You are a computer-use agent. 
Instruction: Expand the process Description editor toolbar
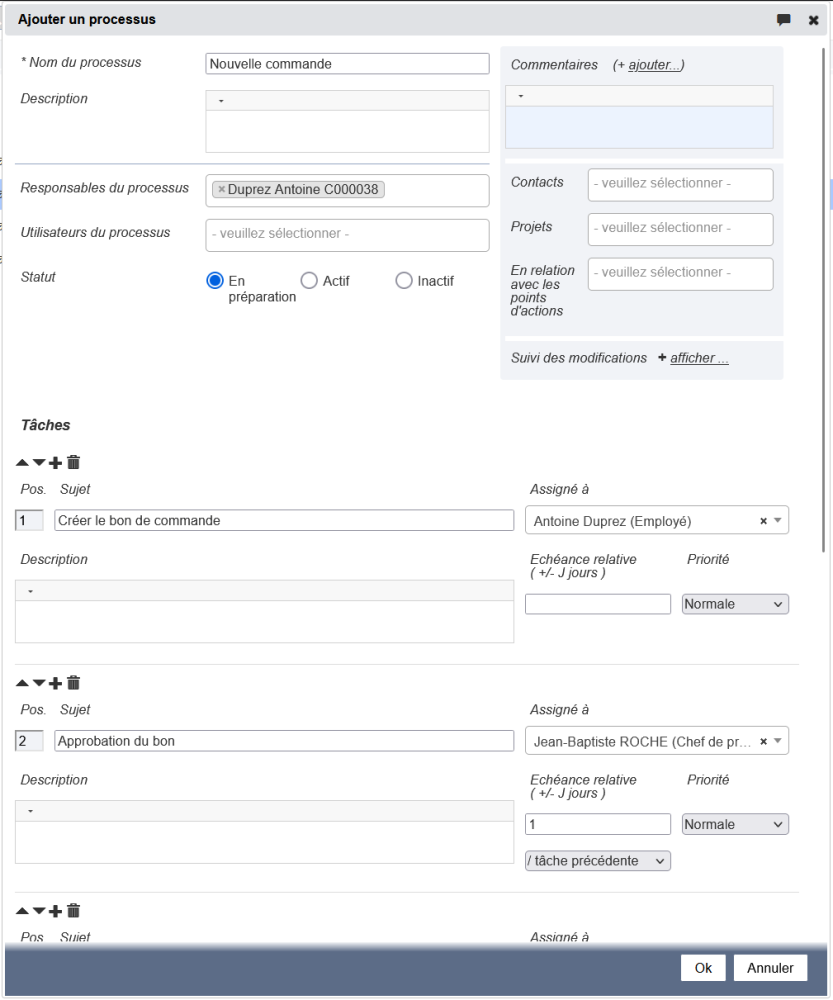[221, 101]
